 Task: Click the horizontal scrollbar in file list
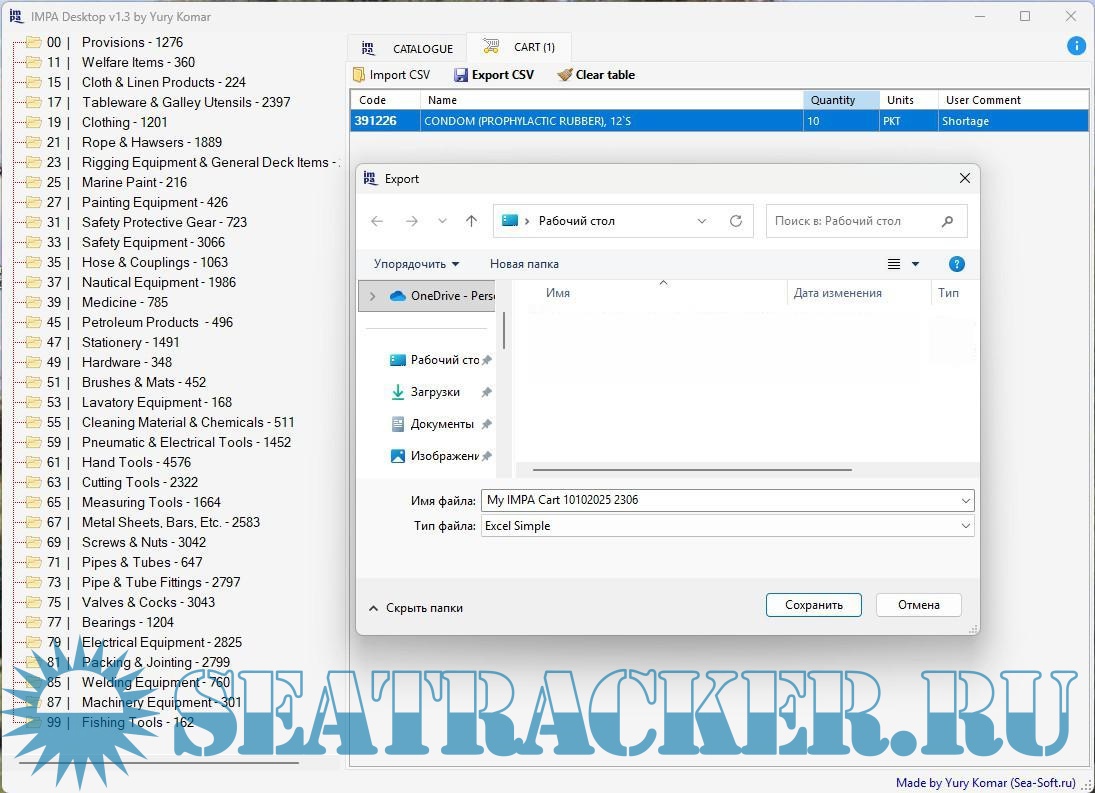691,469
